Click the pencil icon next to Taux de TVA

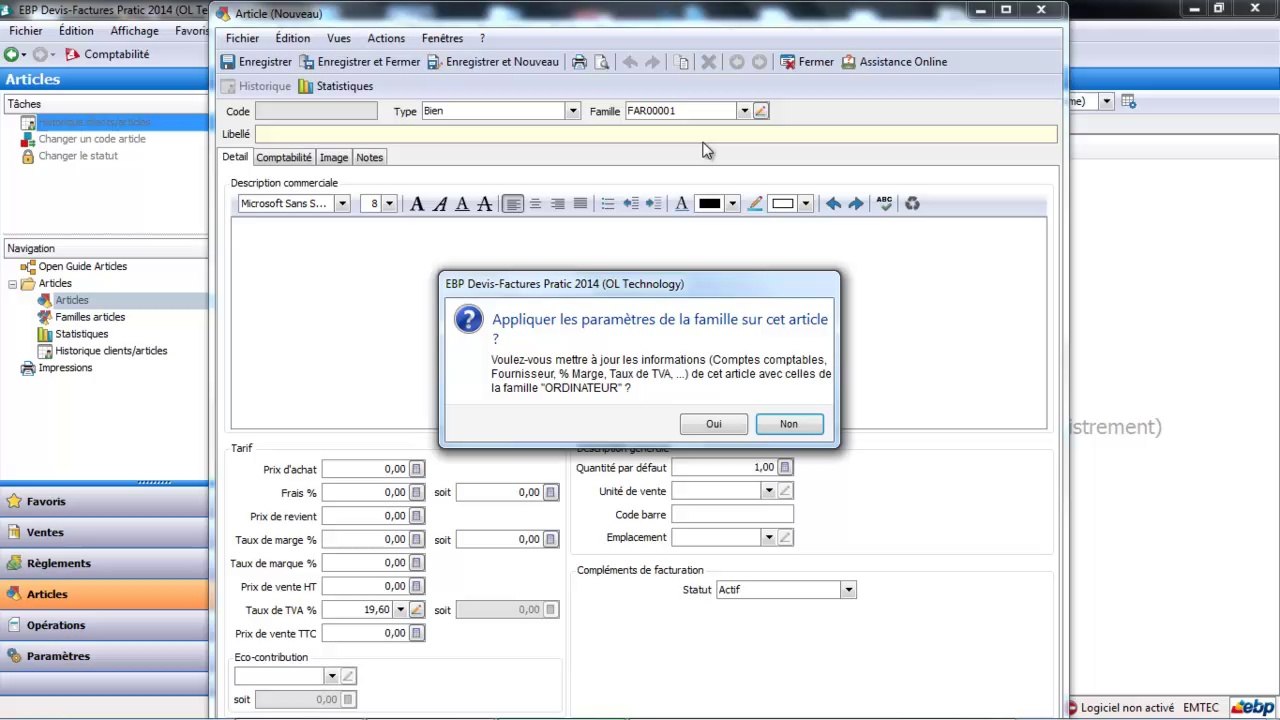click(417, 610)
